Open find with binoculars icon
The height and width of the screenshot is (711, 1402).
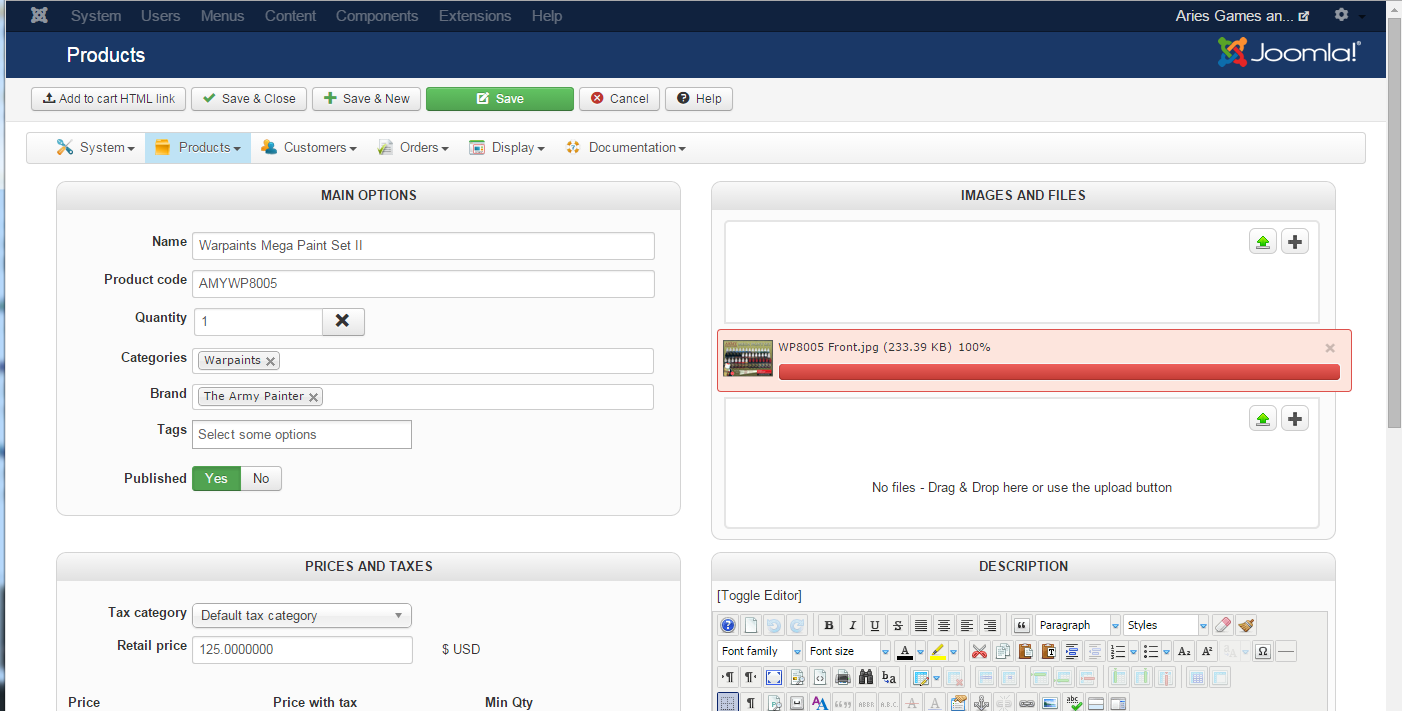click(866, 677)
